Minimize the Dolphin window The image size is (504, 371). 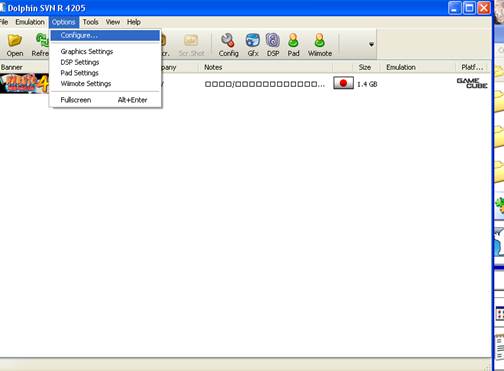click(x=455, y=8)
